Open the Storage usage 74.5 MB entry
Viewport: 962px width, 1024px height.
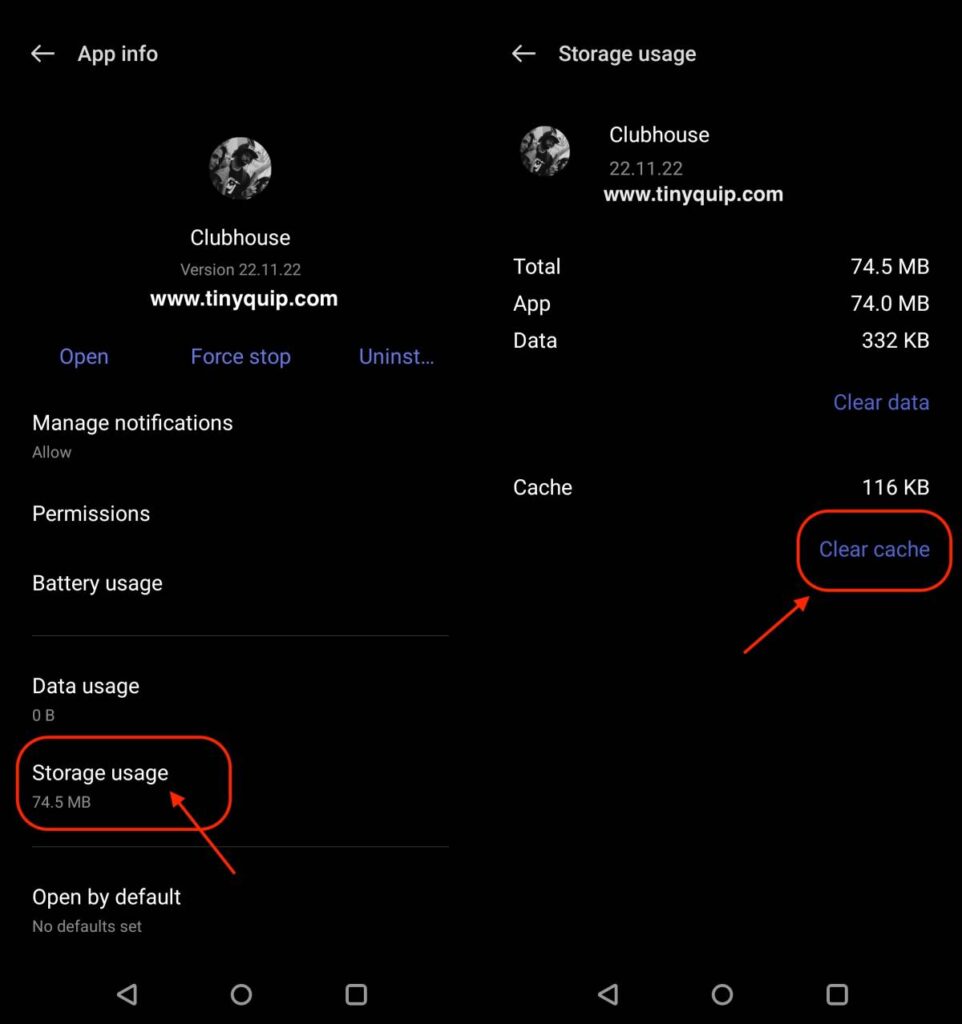click(100, 785)
